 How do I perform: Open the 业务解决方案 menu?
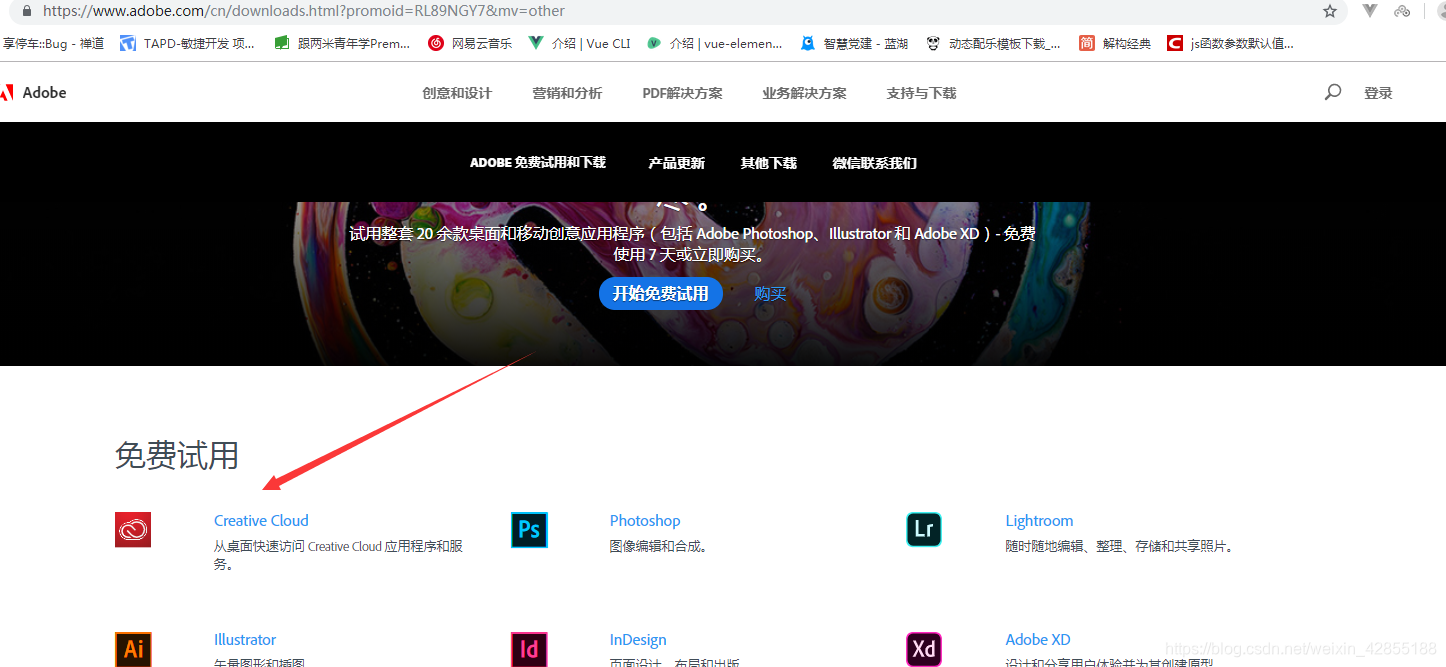pos(804,93)
